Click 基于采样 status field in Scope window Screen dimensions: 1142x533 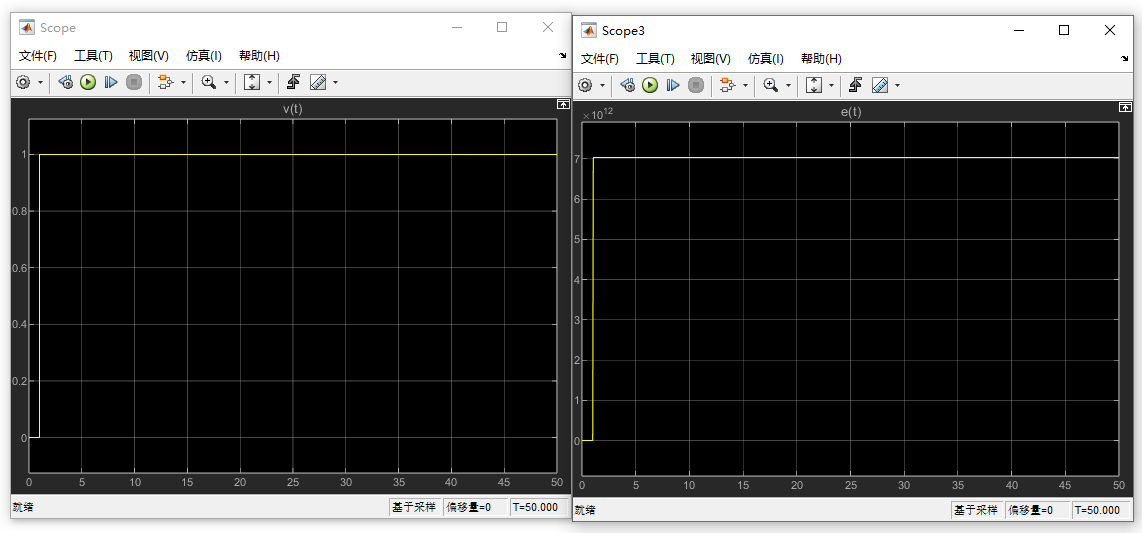(414, 507)
